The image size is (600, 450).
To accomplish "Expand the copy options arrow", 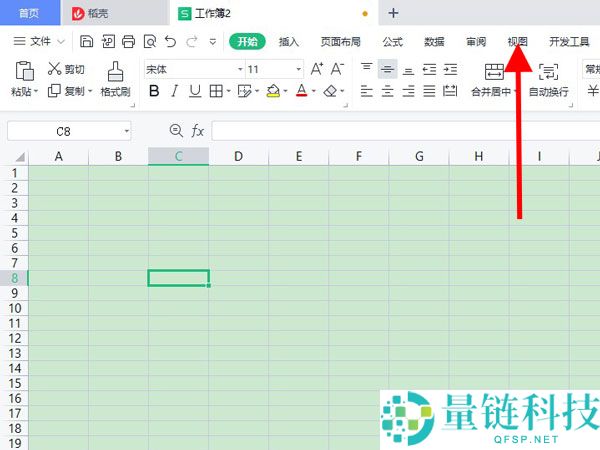I will point(90,91).
